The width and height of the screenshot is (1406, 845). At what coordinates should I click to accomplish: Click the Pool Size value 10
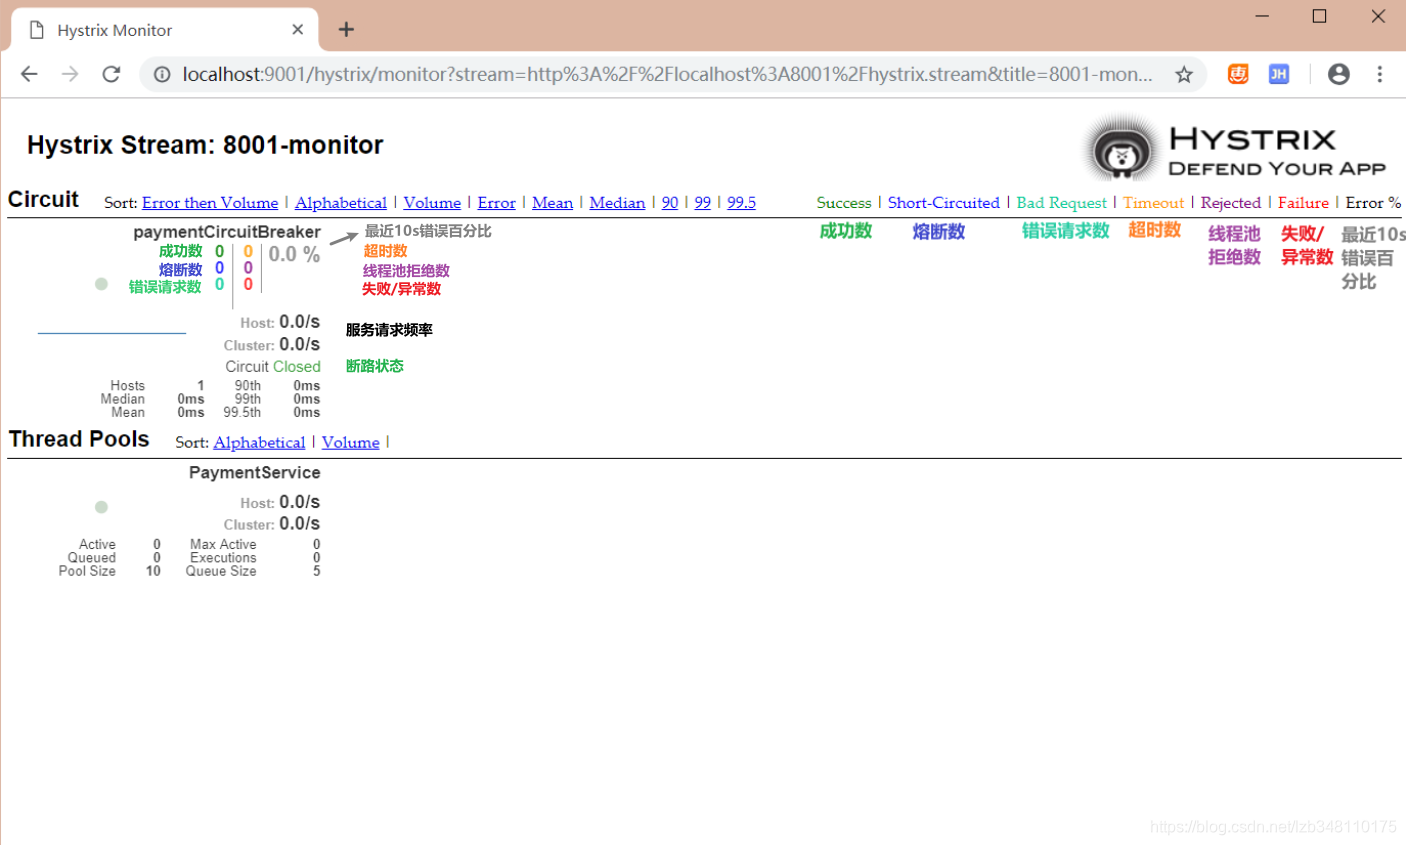(153, 571)
